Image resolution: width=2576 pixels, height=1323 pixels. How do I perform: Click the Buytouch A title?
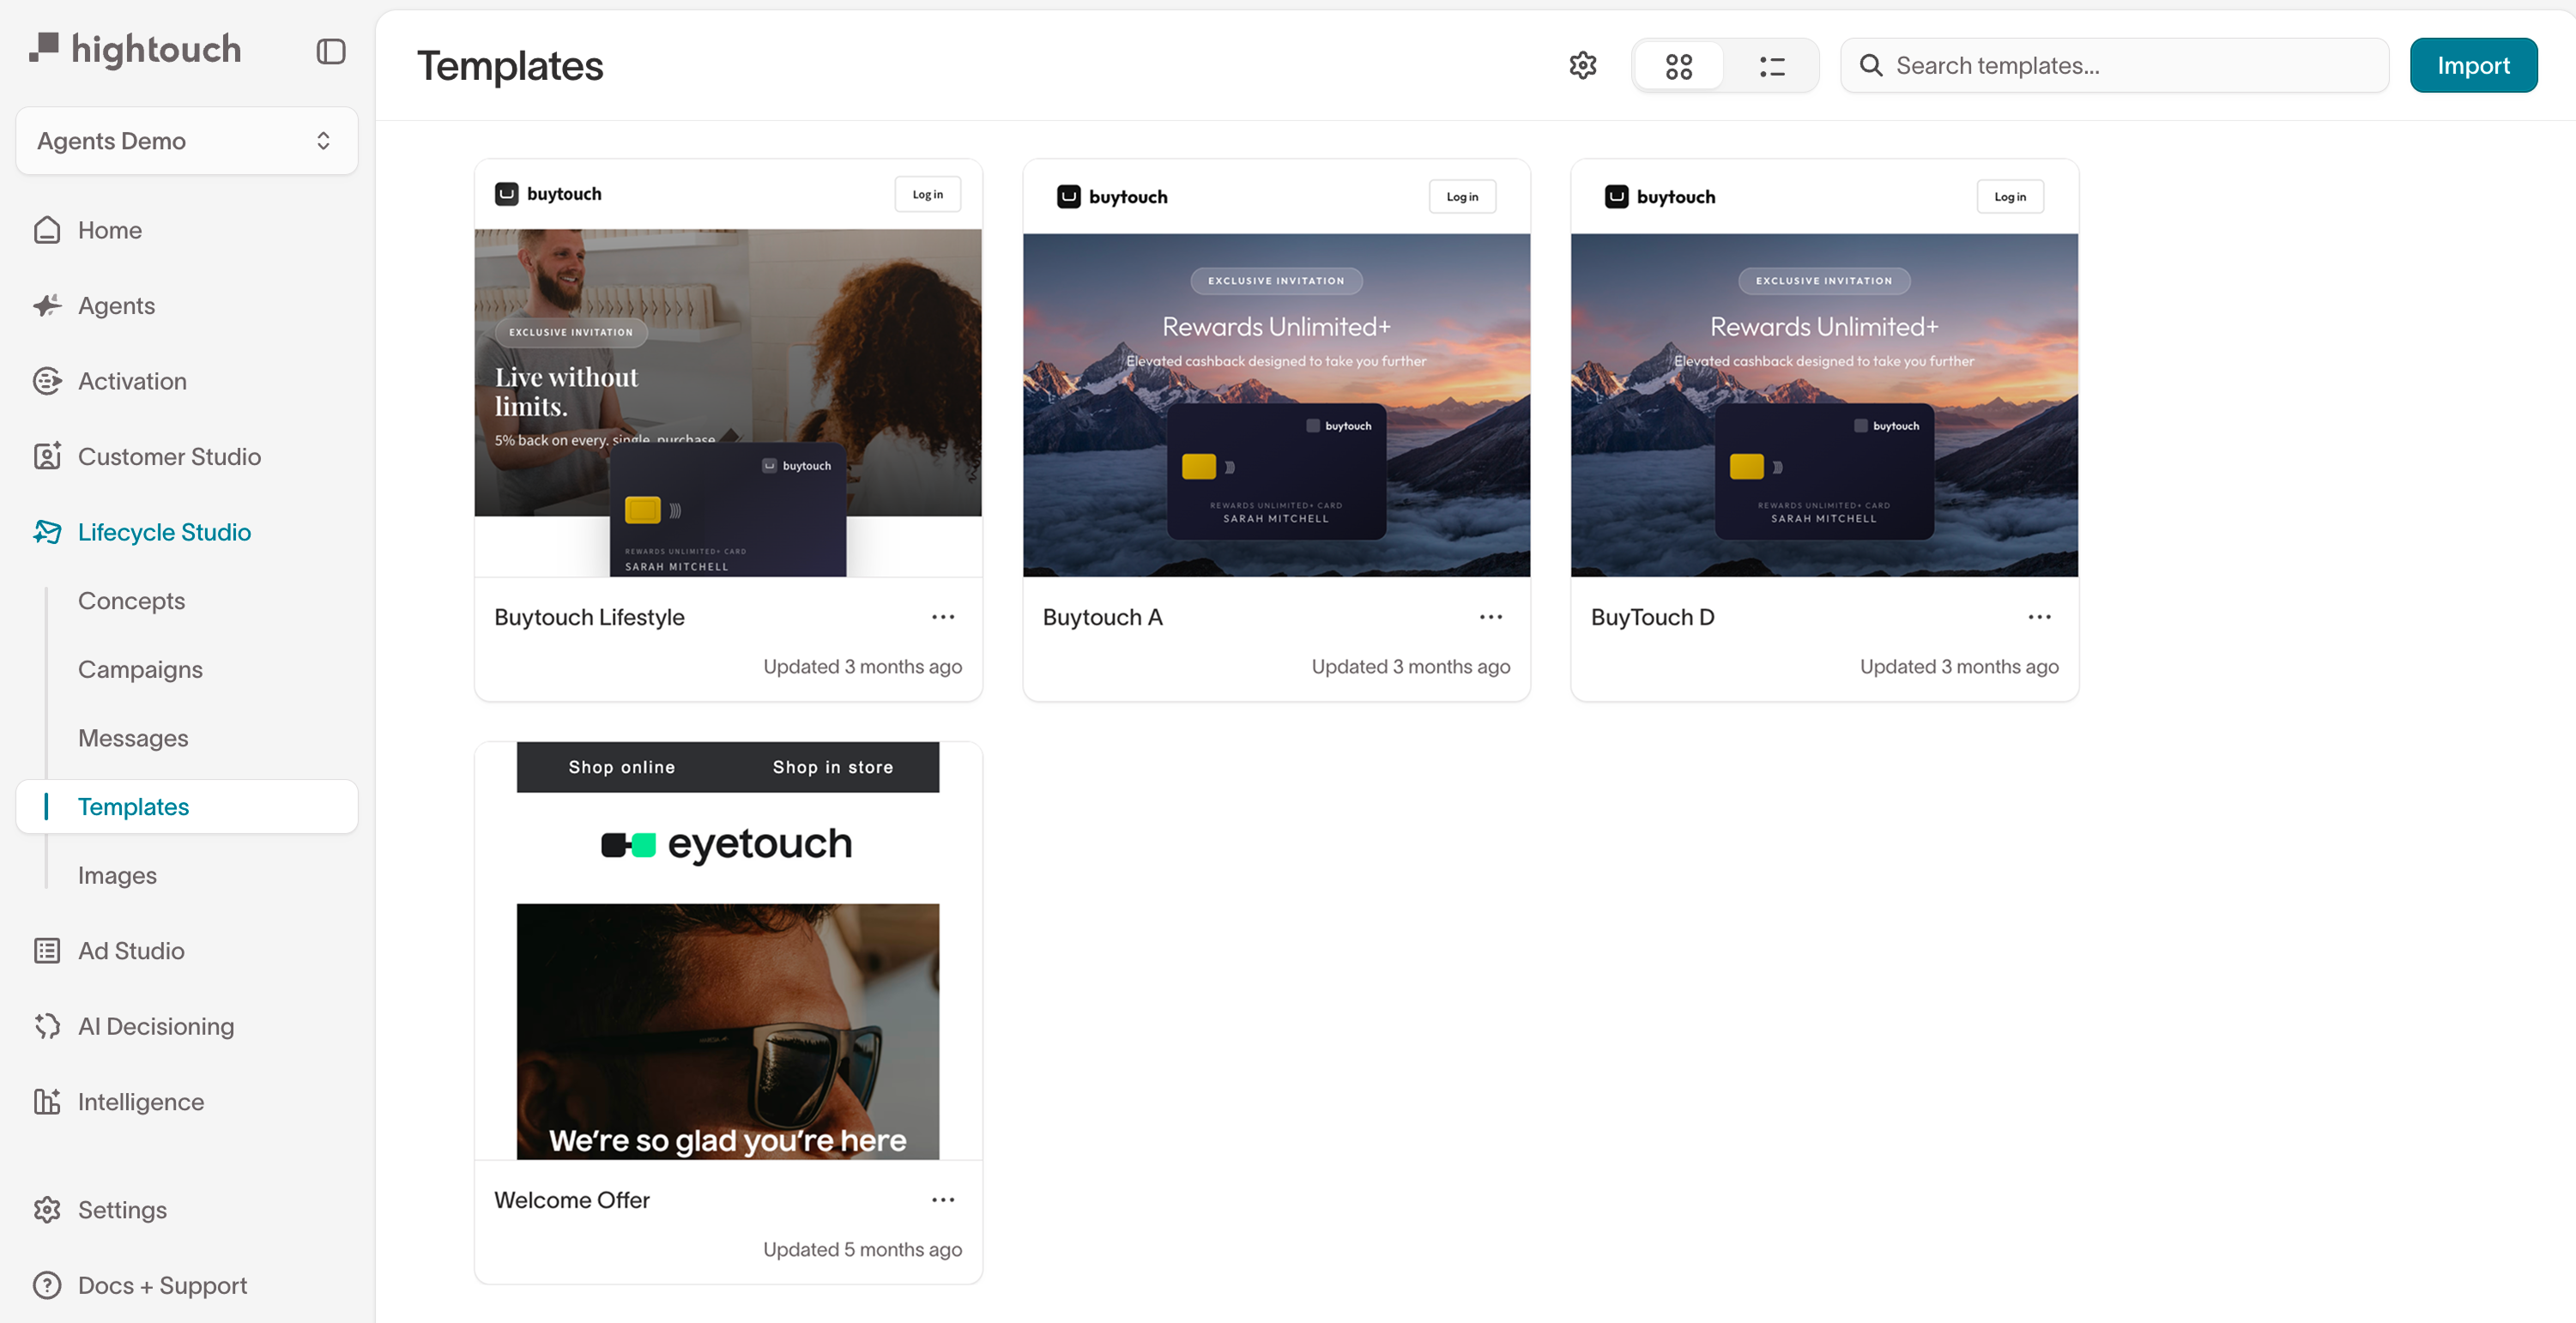coord(1102,617)
